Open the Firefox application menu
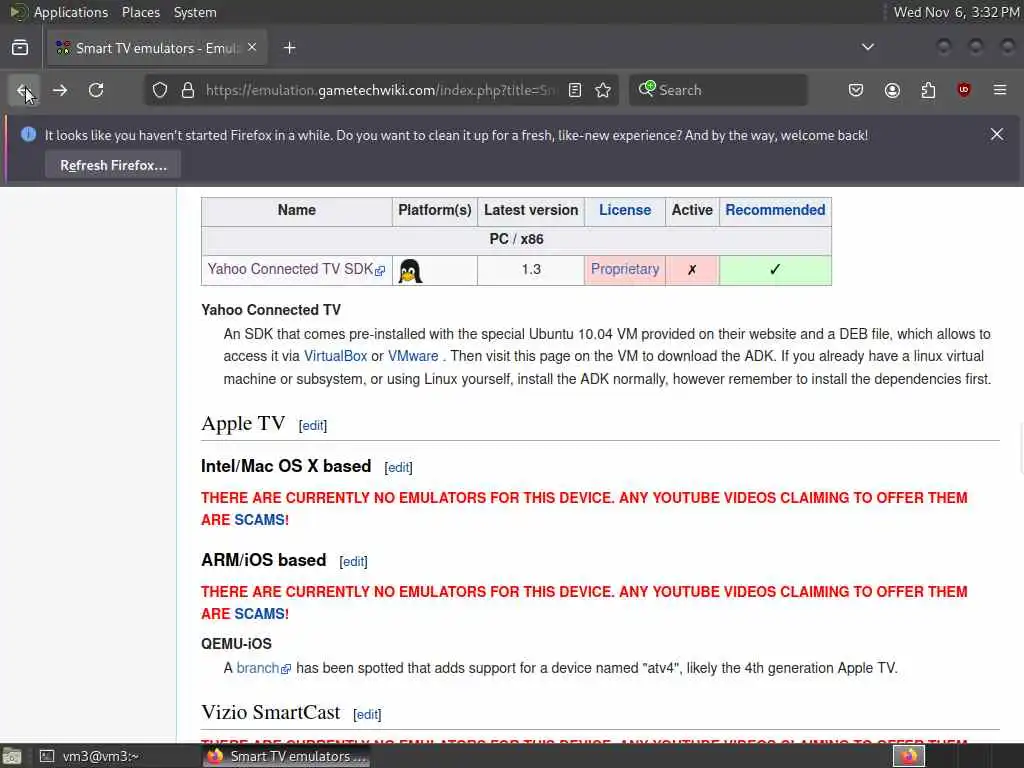Screen dimensions: 1024x768 click(x=1000, y=90)
